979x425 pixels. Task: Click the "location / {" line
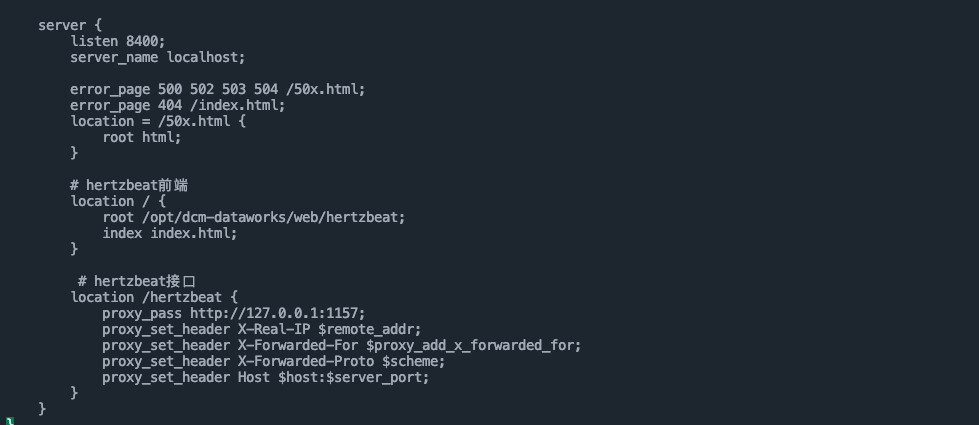pos(117,201)
